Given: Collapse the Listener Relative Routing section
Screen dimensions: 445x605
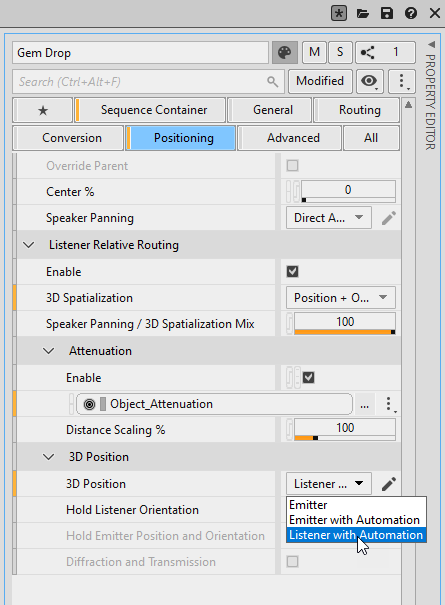Looking at the screenshot, I should click(x=29, y=245).
